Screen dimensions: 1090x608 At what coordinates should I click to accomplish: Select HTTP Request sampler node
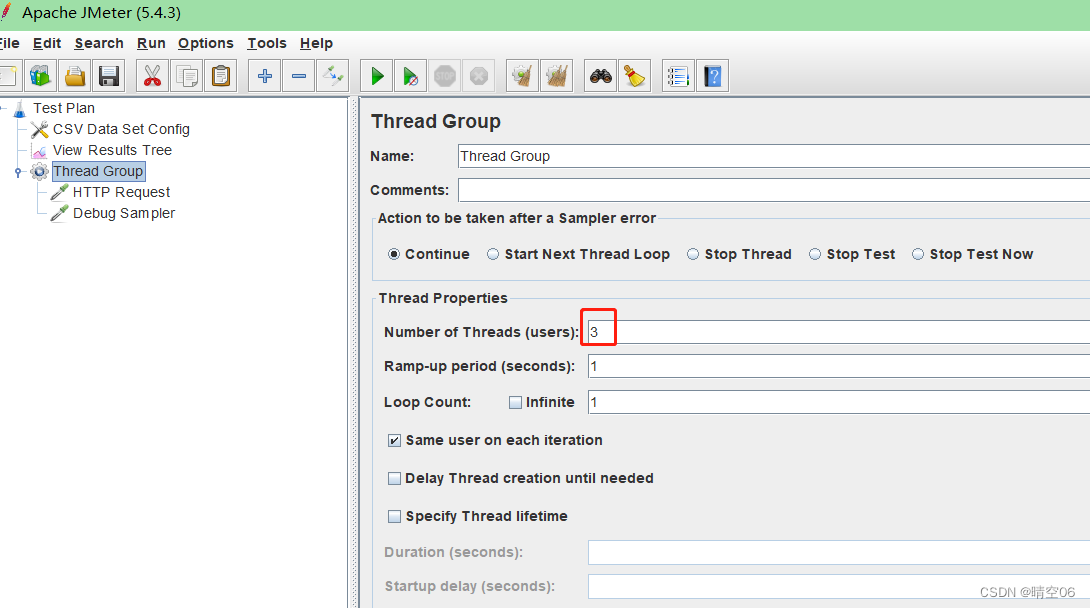tap(121, 192)
